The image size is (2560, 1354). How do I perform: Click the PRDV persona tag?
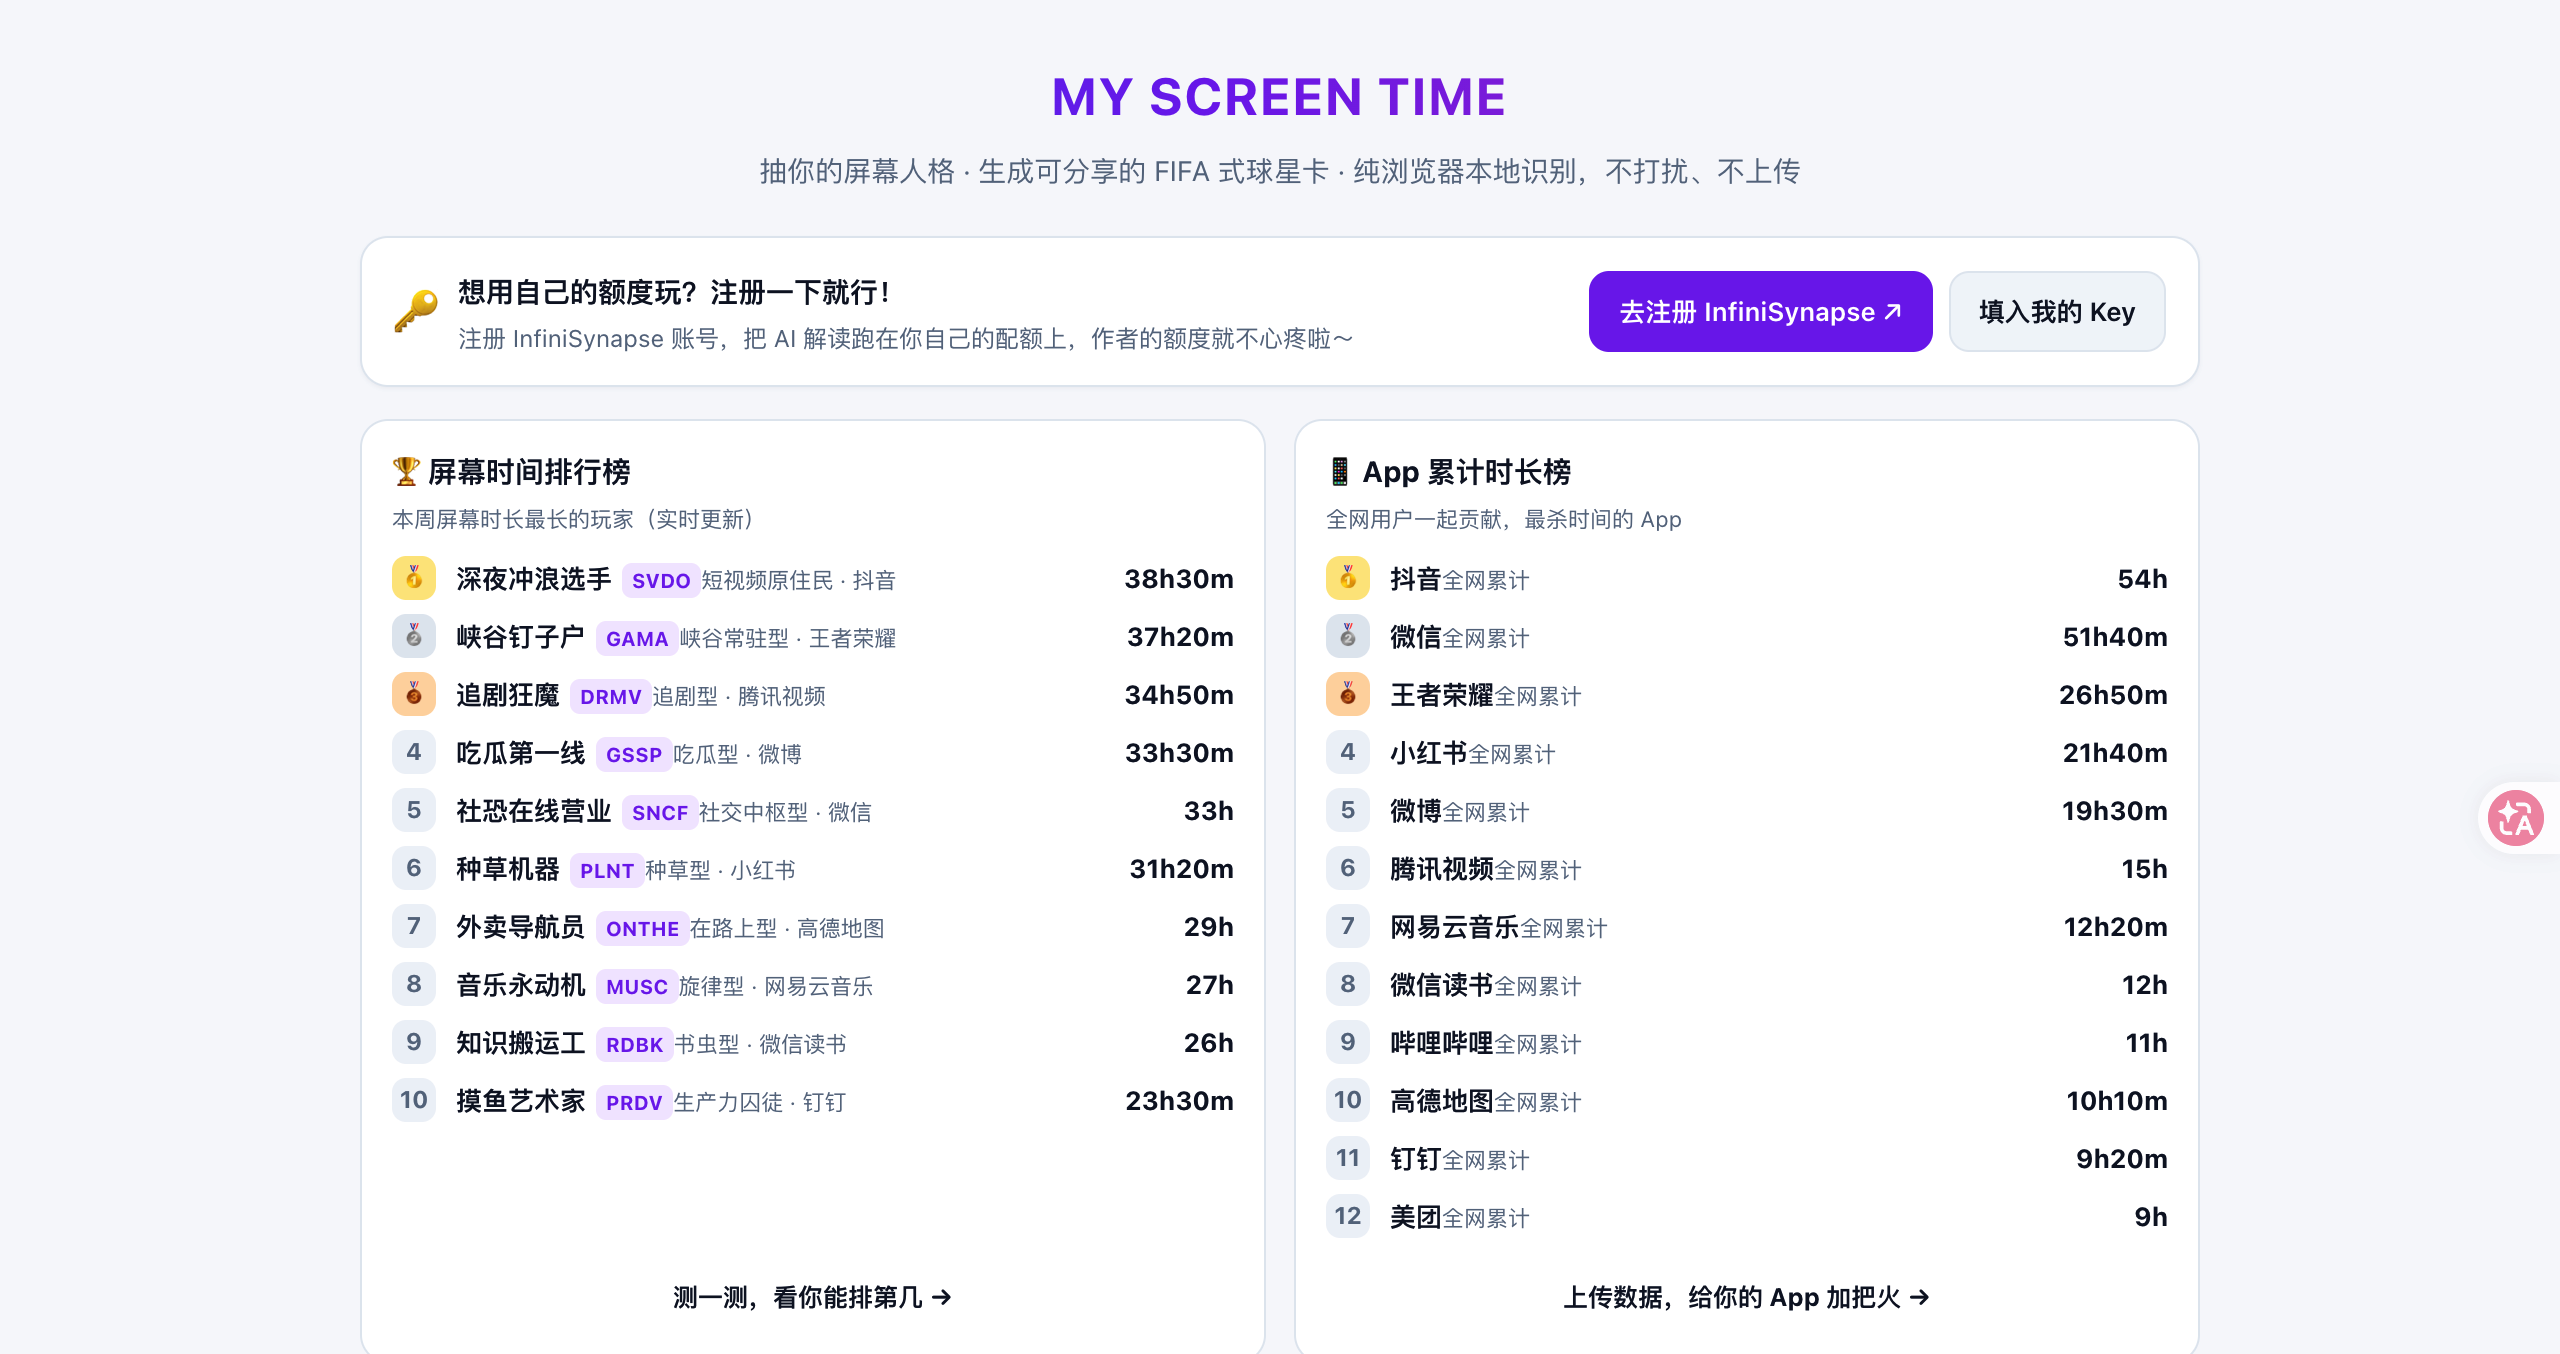(x=634, y=1102)
